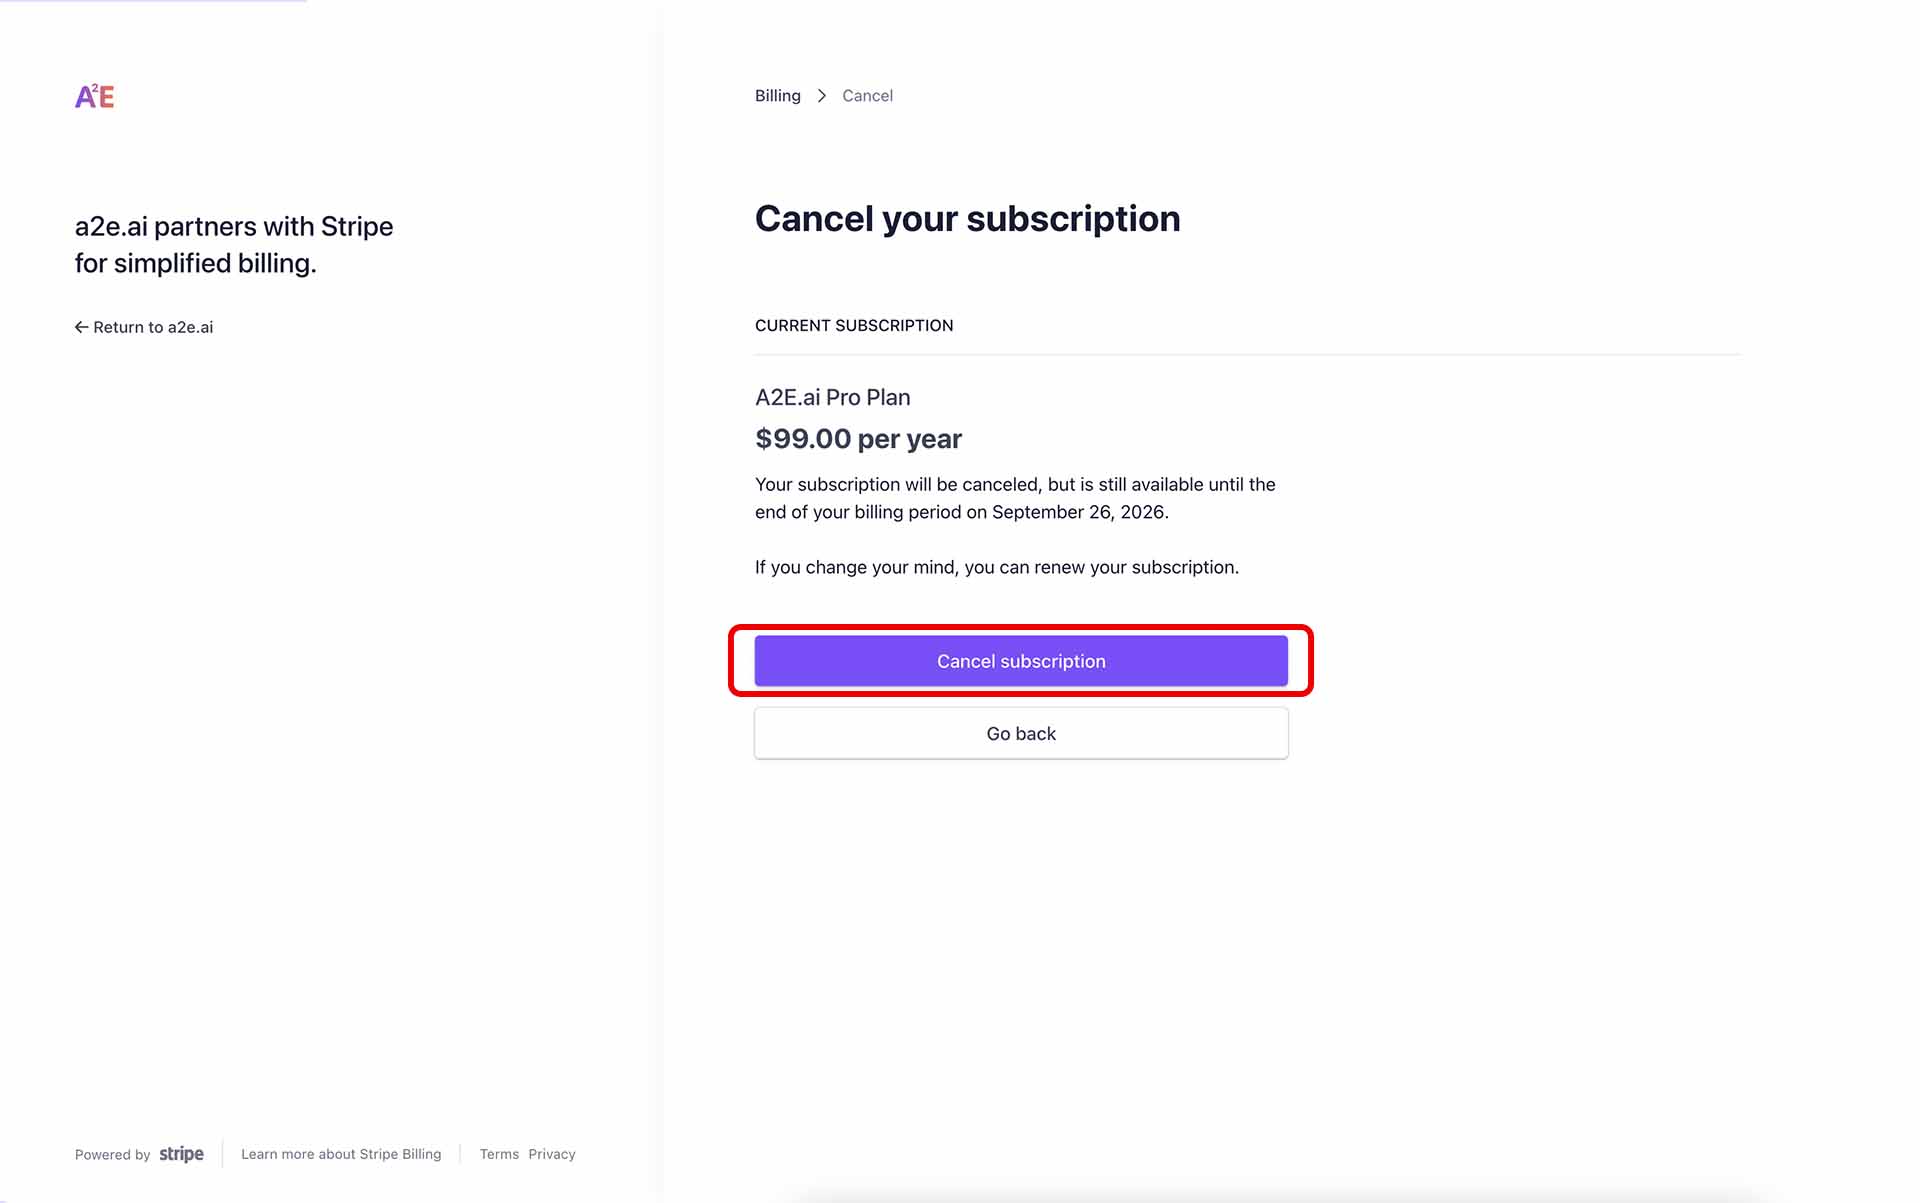Click the $99.00 per year price
Viewport: 1920px width, 1203px height.
858,439
